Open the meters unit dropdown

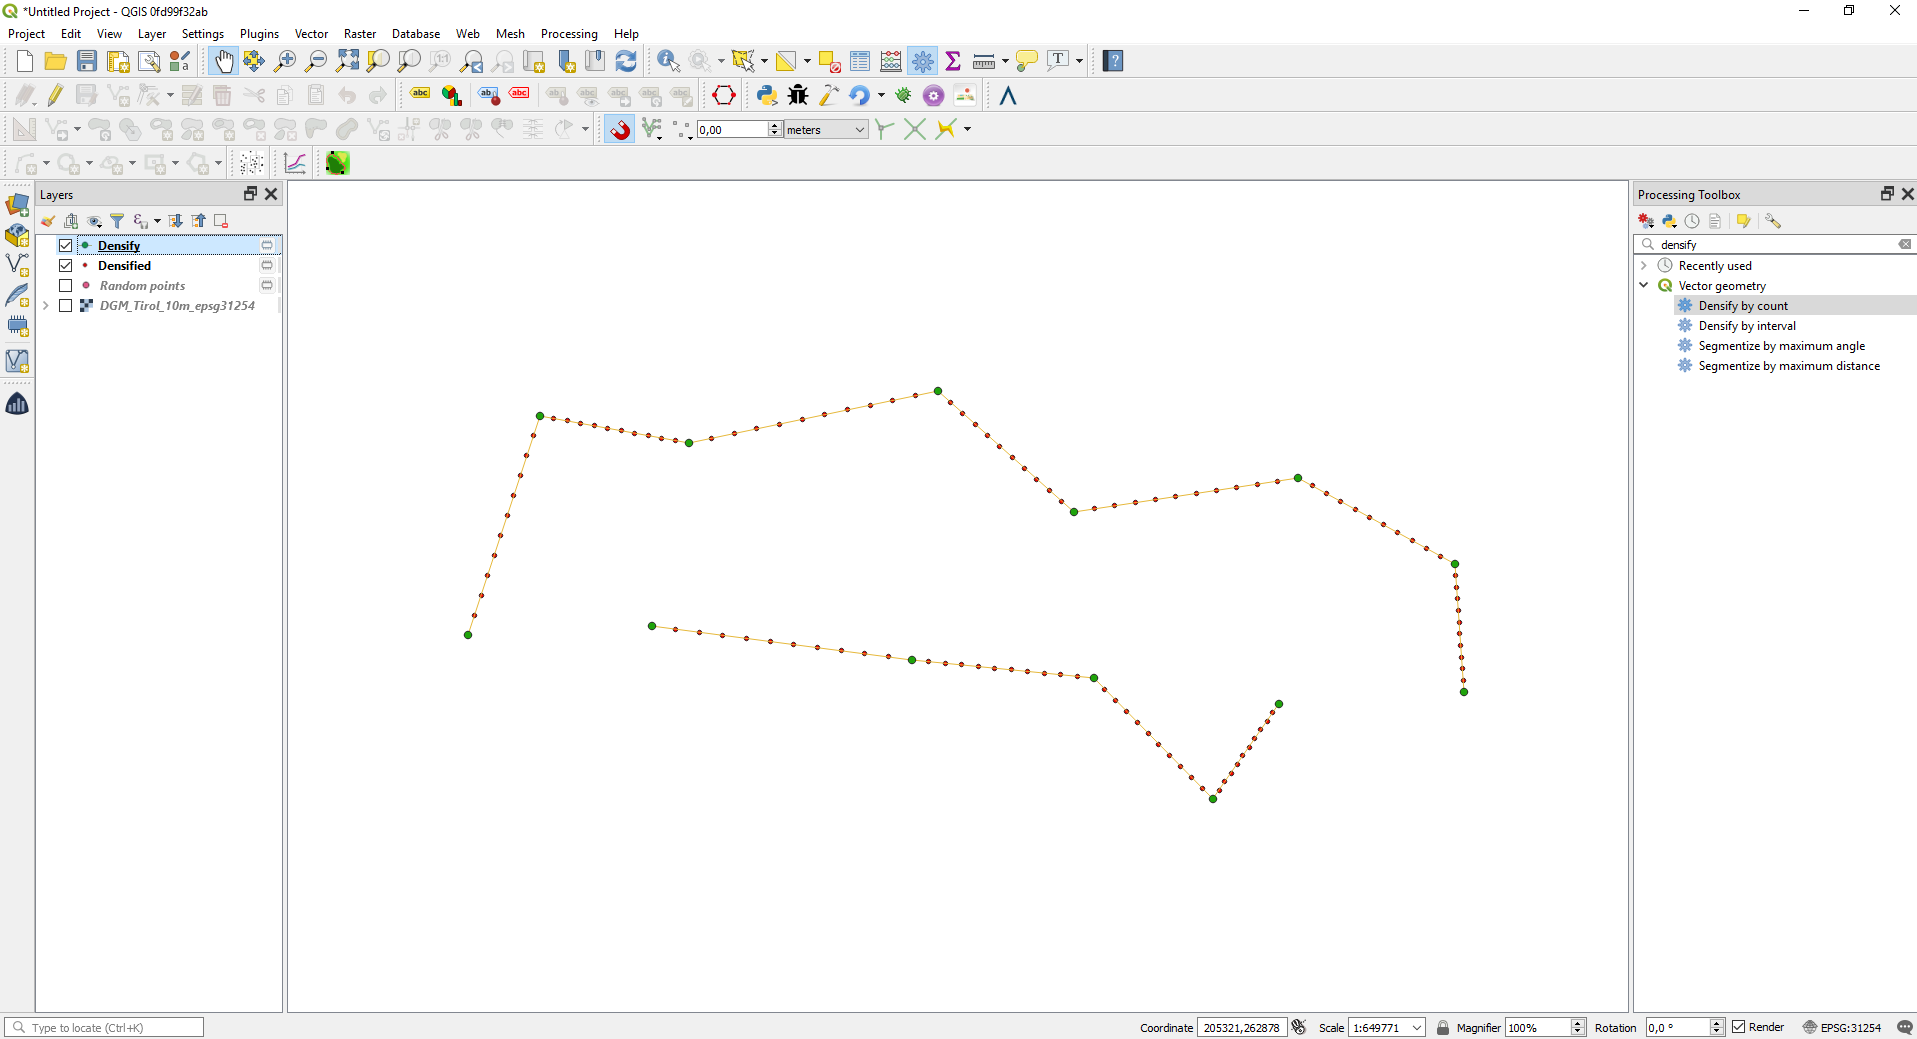point(825,130)
